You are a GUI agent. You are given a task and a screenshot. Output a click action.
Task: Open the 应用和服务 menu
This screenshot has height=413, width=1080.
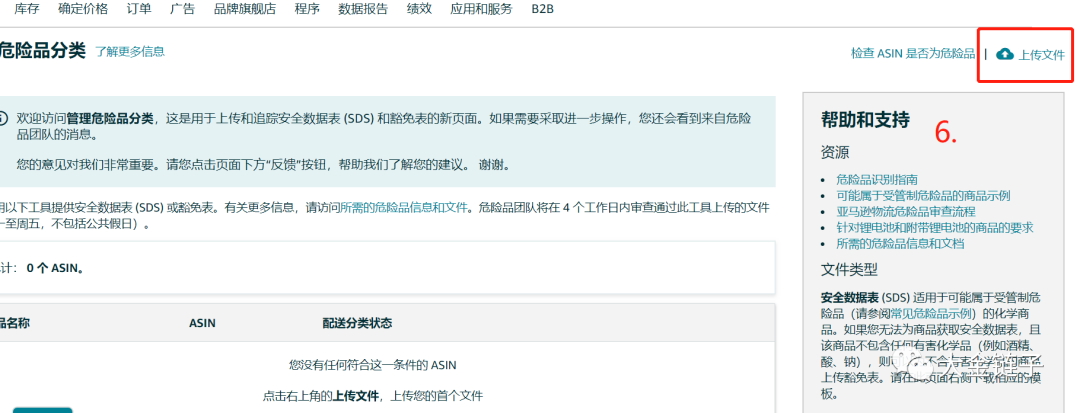coord(481,9)
